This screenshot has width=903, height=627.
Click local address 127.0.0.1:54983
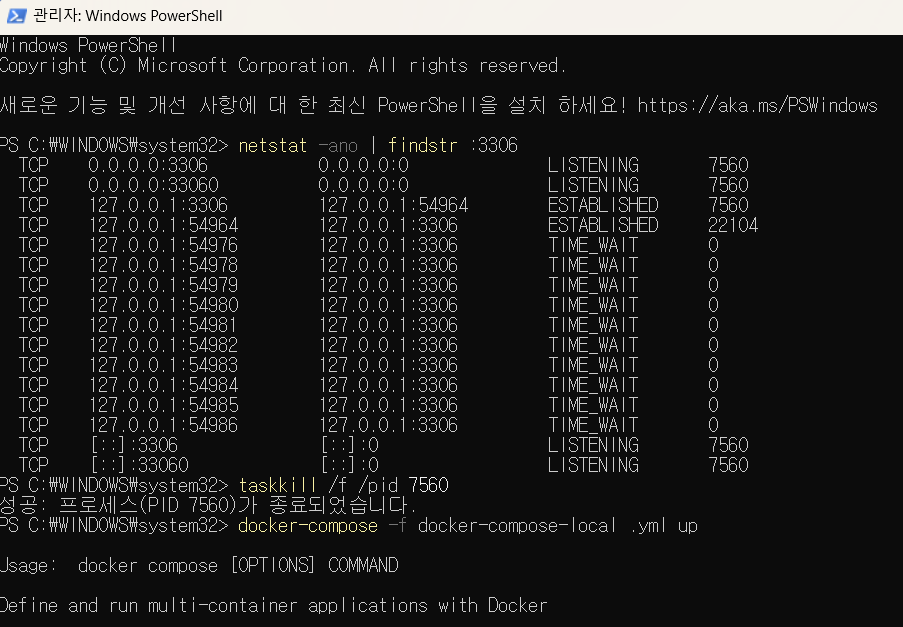(x=163, y=365)
